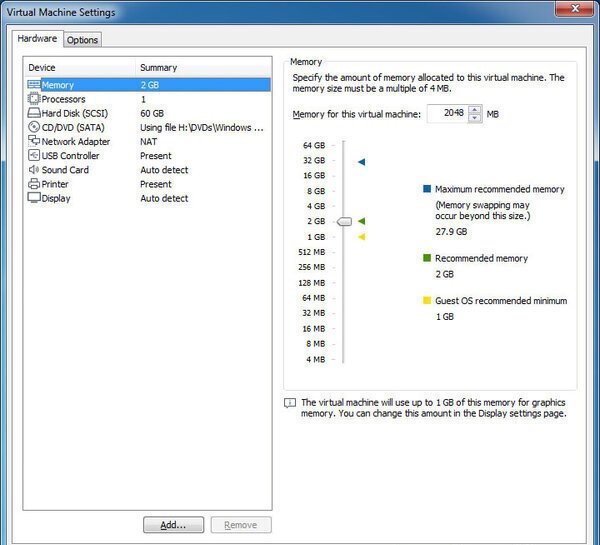This screenshot has width=600, height=545.
Task: Click the 16 MB slider scale label
Action: coord(313,329)
